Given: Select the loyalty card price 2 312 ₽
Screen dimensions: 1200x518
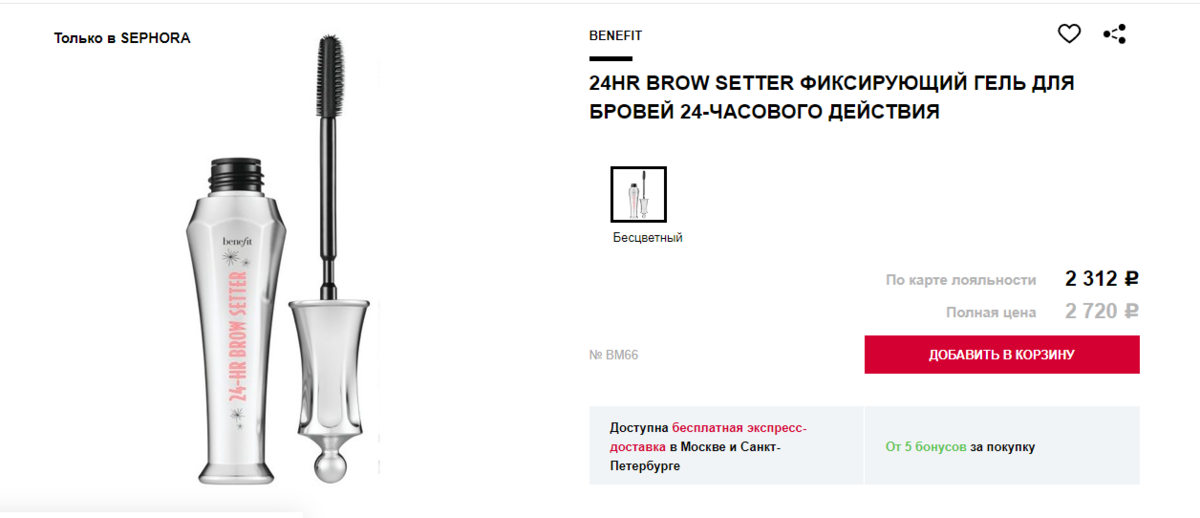Looking at the screenshot, I should point(1102,279).
